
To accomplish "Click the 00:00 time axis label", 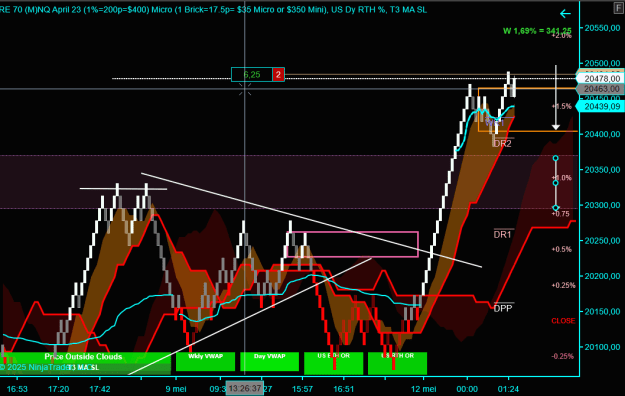I will coord(467,389).
